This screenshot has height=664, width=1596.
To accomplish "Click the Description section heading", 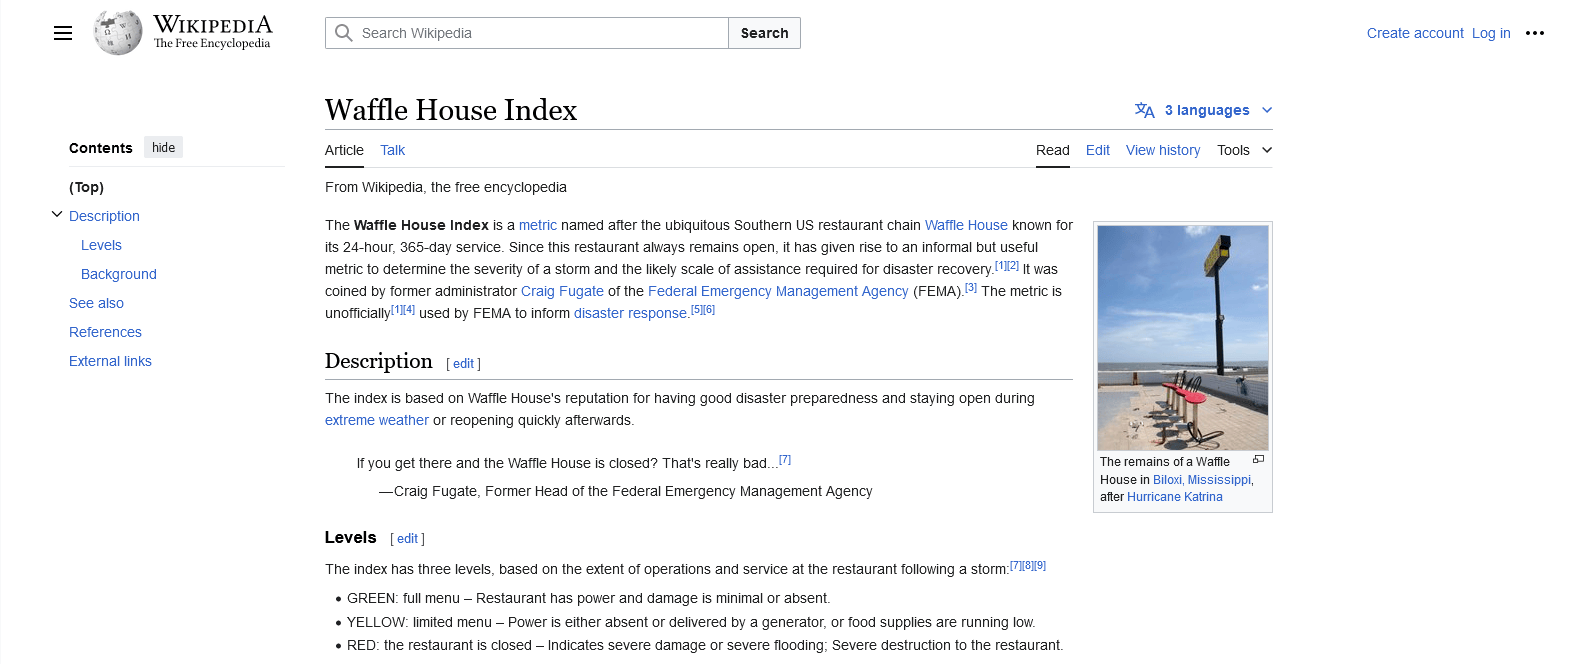I will 379,361.
